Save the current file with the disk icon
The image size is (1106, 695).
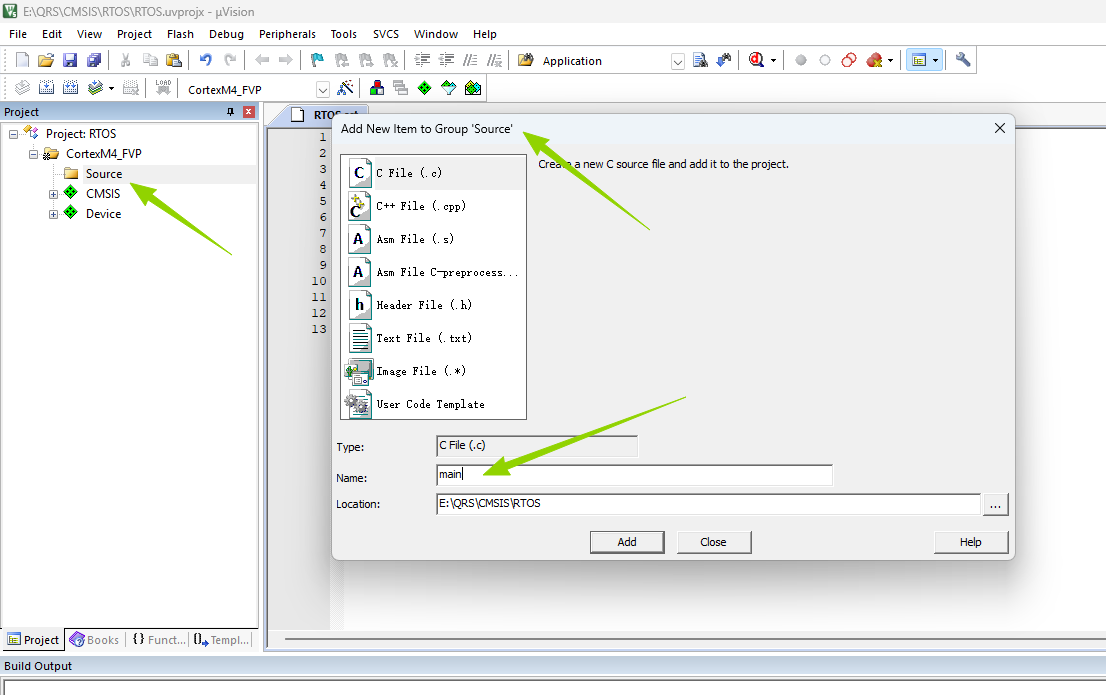[x=70, y=61]
